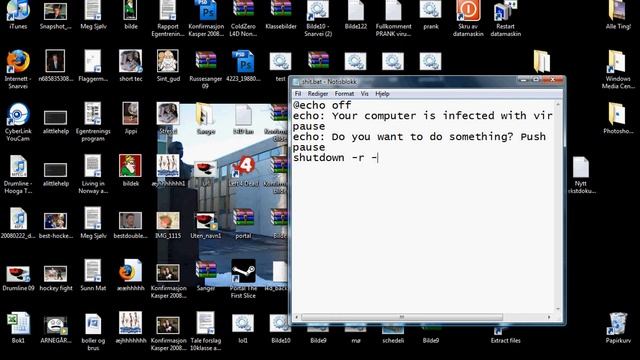Screen dimensions: 640x360
Task: Click scroll down arrow in Notisblokk
Action: tap(558, 309)
